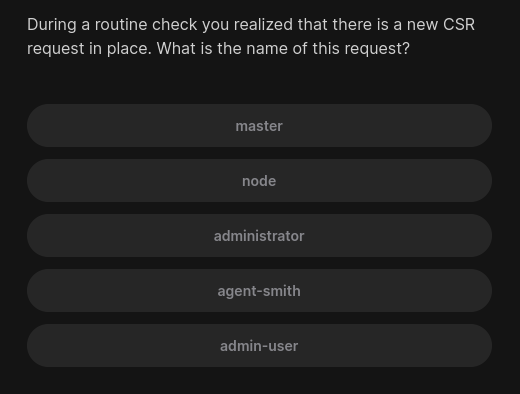This screenshot has height=394, width=520.
Task: Click the "node" label text
Action: click(x=259, y=181)
